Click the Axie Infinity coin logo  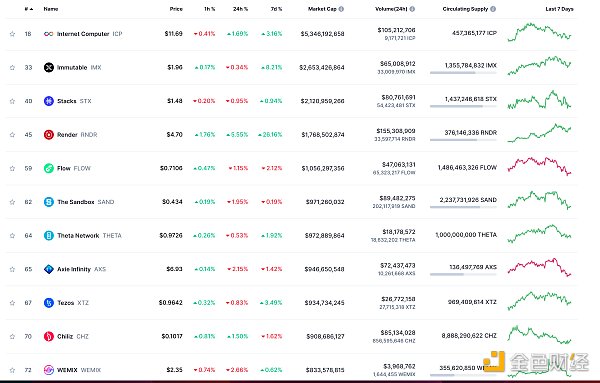click(49, 269)
